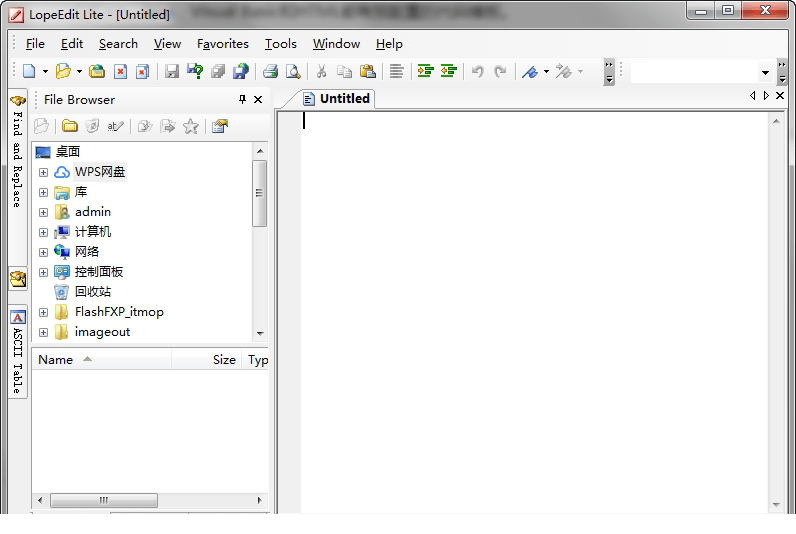
Task: Open the Favorites menu
Action: pos(222,44)
